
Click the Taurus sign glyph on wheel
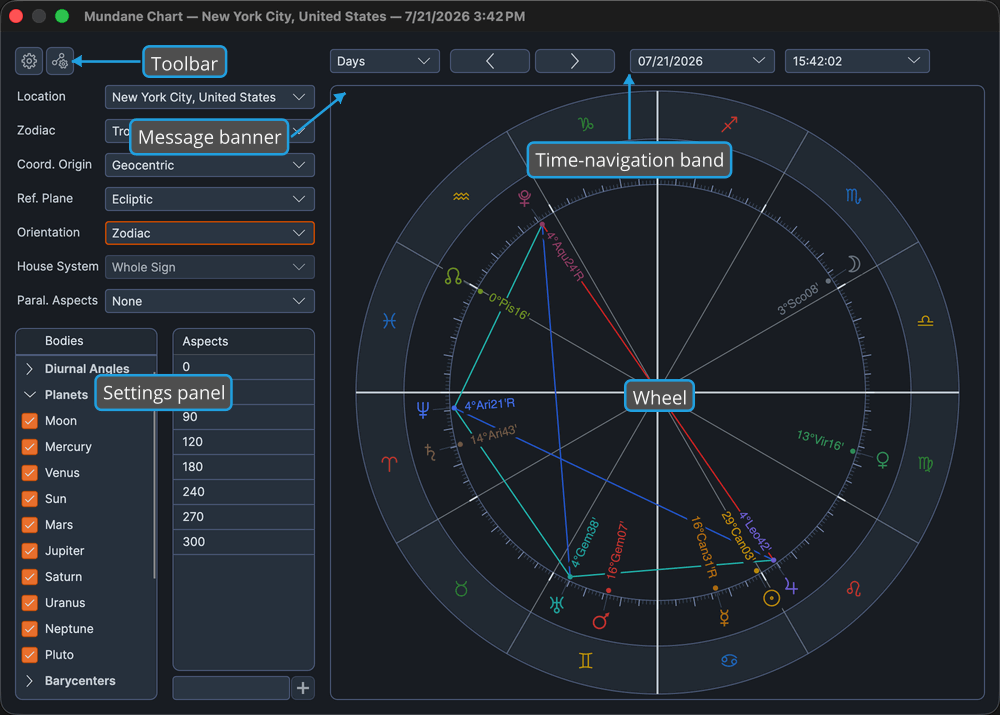coord(461,589)
